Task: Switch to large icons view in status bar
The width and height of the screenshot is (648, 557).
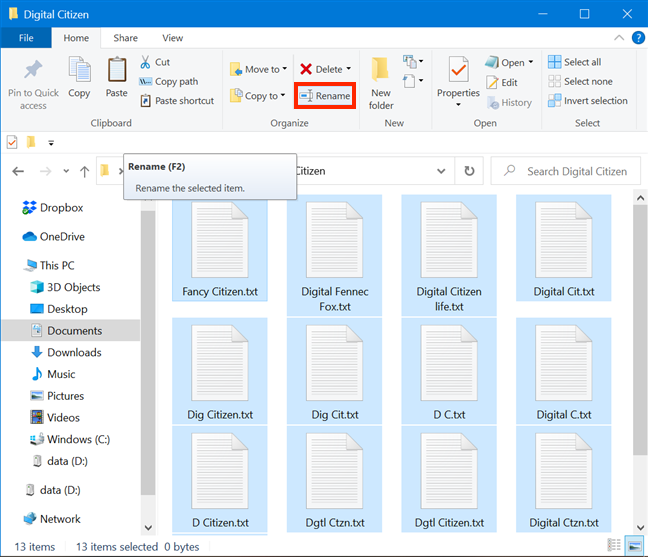Action: (x=634, y=545)
